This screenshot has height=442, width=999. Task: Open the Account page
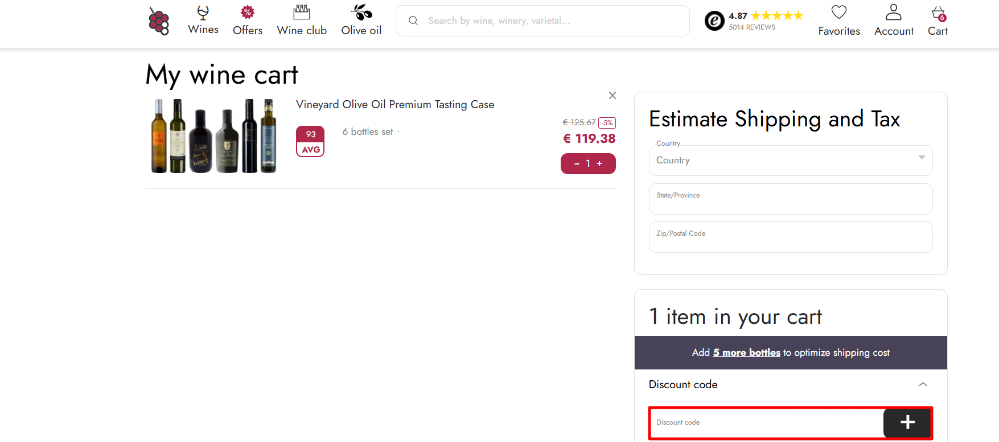click(x=894, y=20)
